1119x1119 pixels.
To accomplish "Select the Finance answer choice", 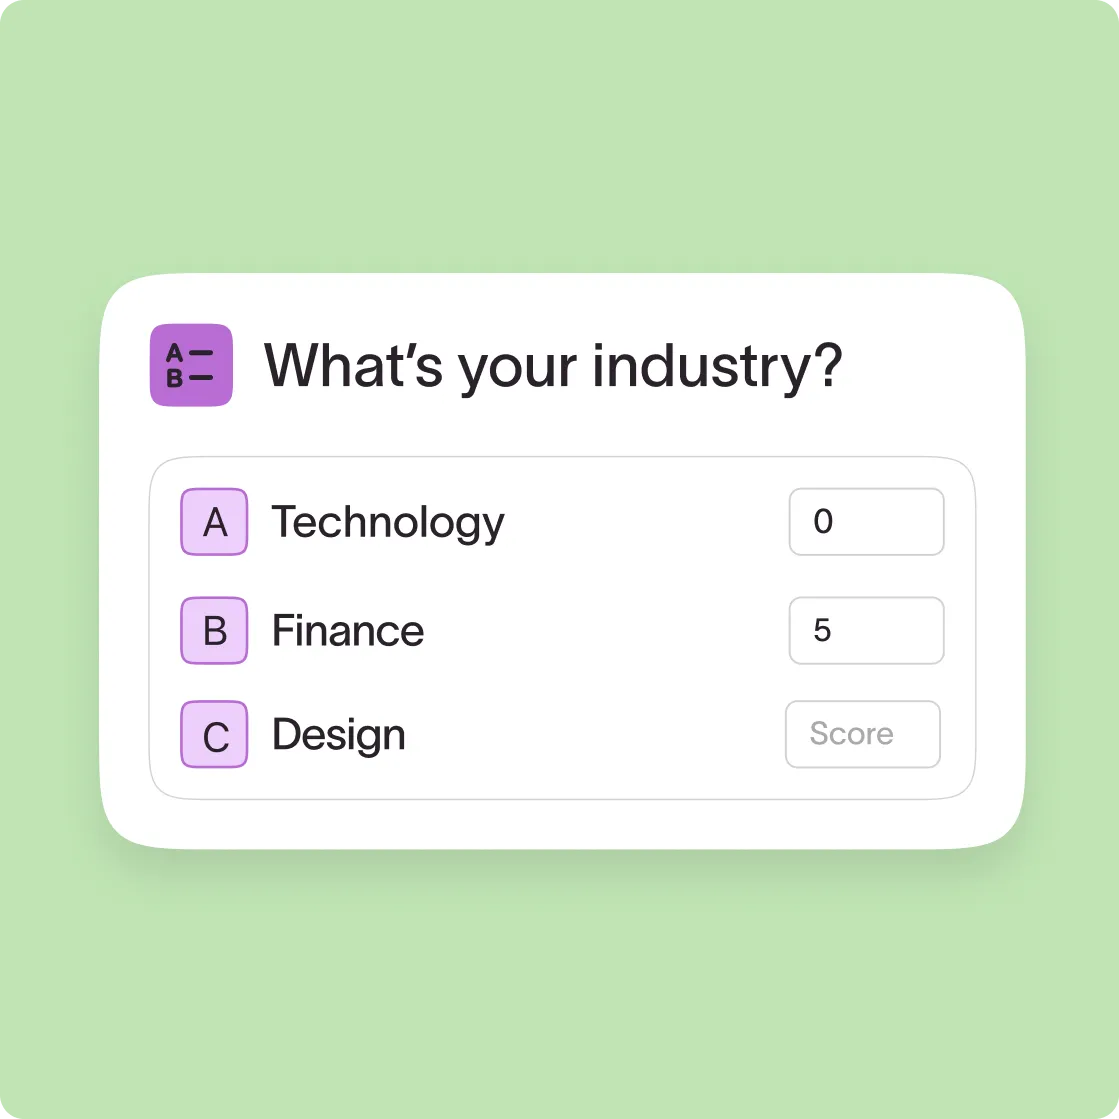I will coord(347,630).
